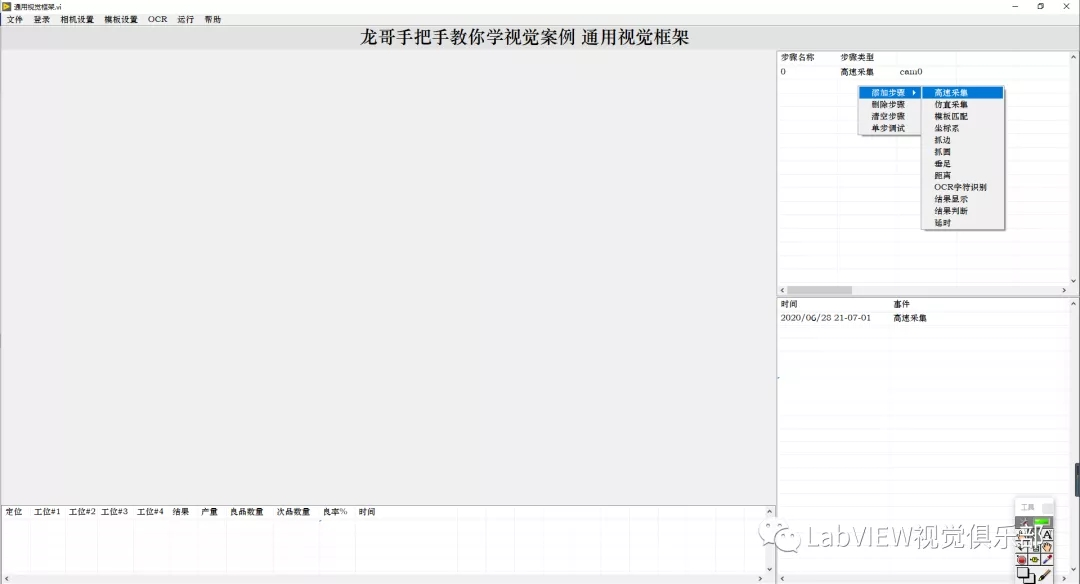This screenshot has width=1080, height=584.
Task: Select the Edit Text tool in the tools palette
Action: (1047, 534)
